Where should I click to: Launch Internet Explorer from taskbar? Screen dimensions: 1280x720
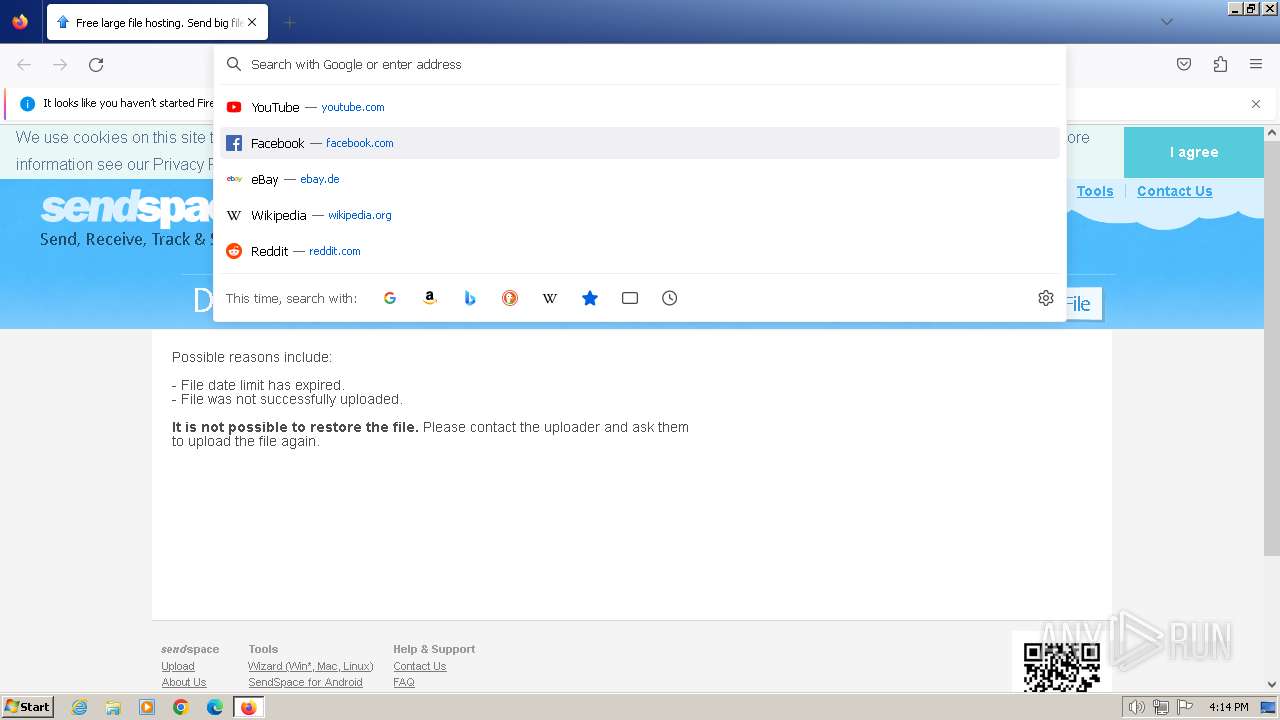coord(80,707)
